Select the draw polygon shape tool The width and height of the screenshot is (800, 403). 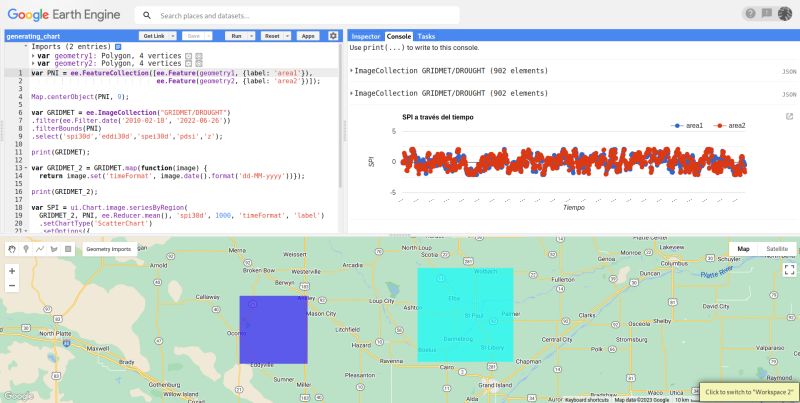click(54, 249)
